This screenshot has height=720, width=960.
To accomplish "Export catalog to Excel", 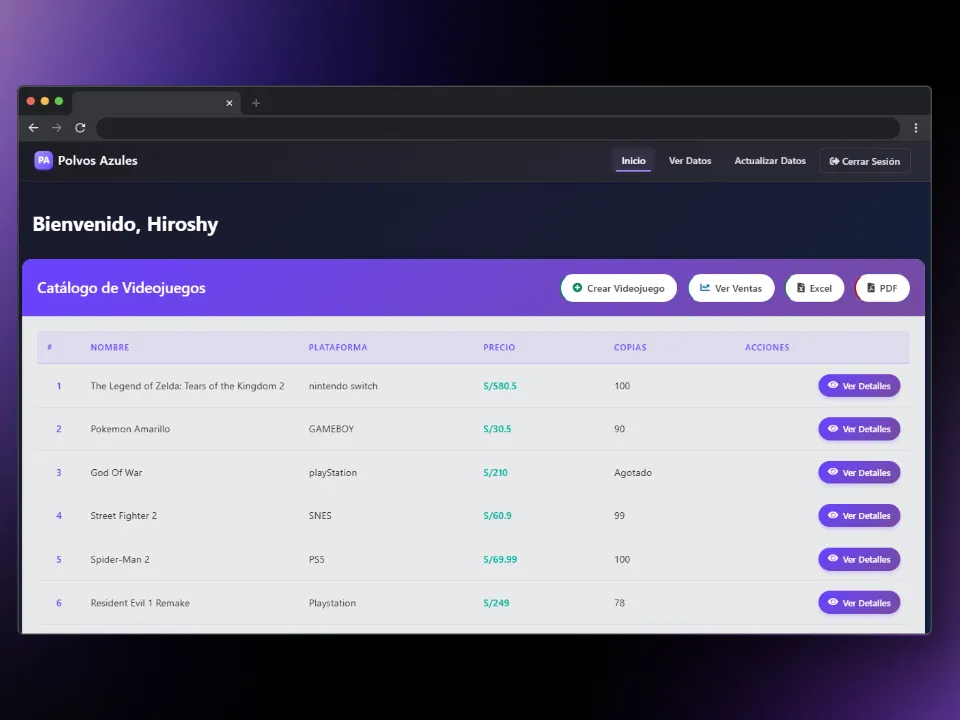I will [814, 288].
